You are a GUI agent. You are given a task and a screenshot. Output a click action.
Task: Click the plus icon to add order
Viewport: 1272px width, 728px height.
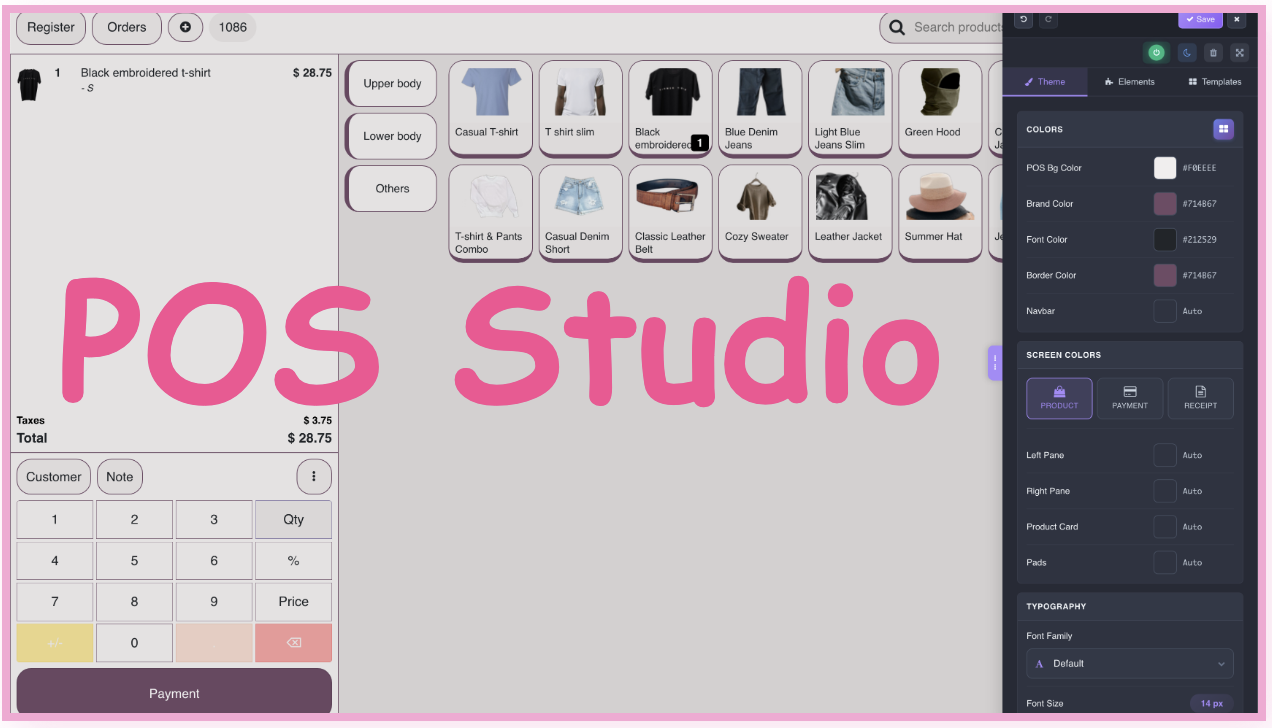[x=185, y=27]
